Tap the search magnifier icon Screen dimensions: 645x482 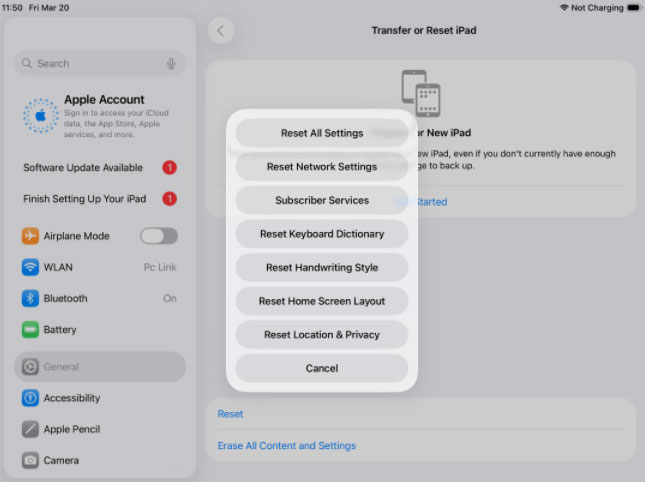tap(27, 63)
